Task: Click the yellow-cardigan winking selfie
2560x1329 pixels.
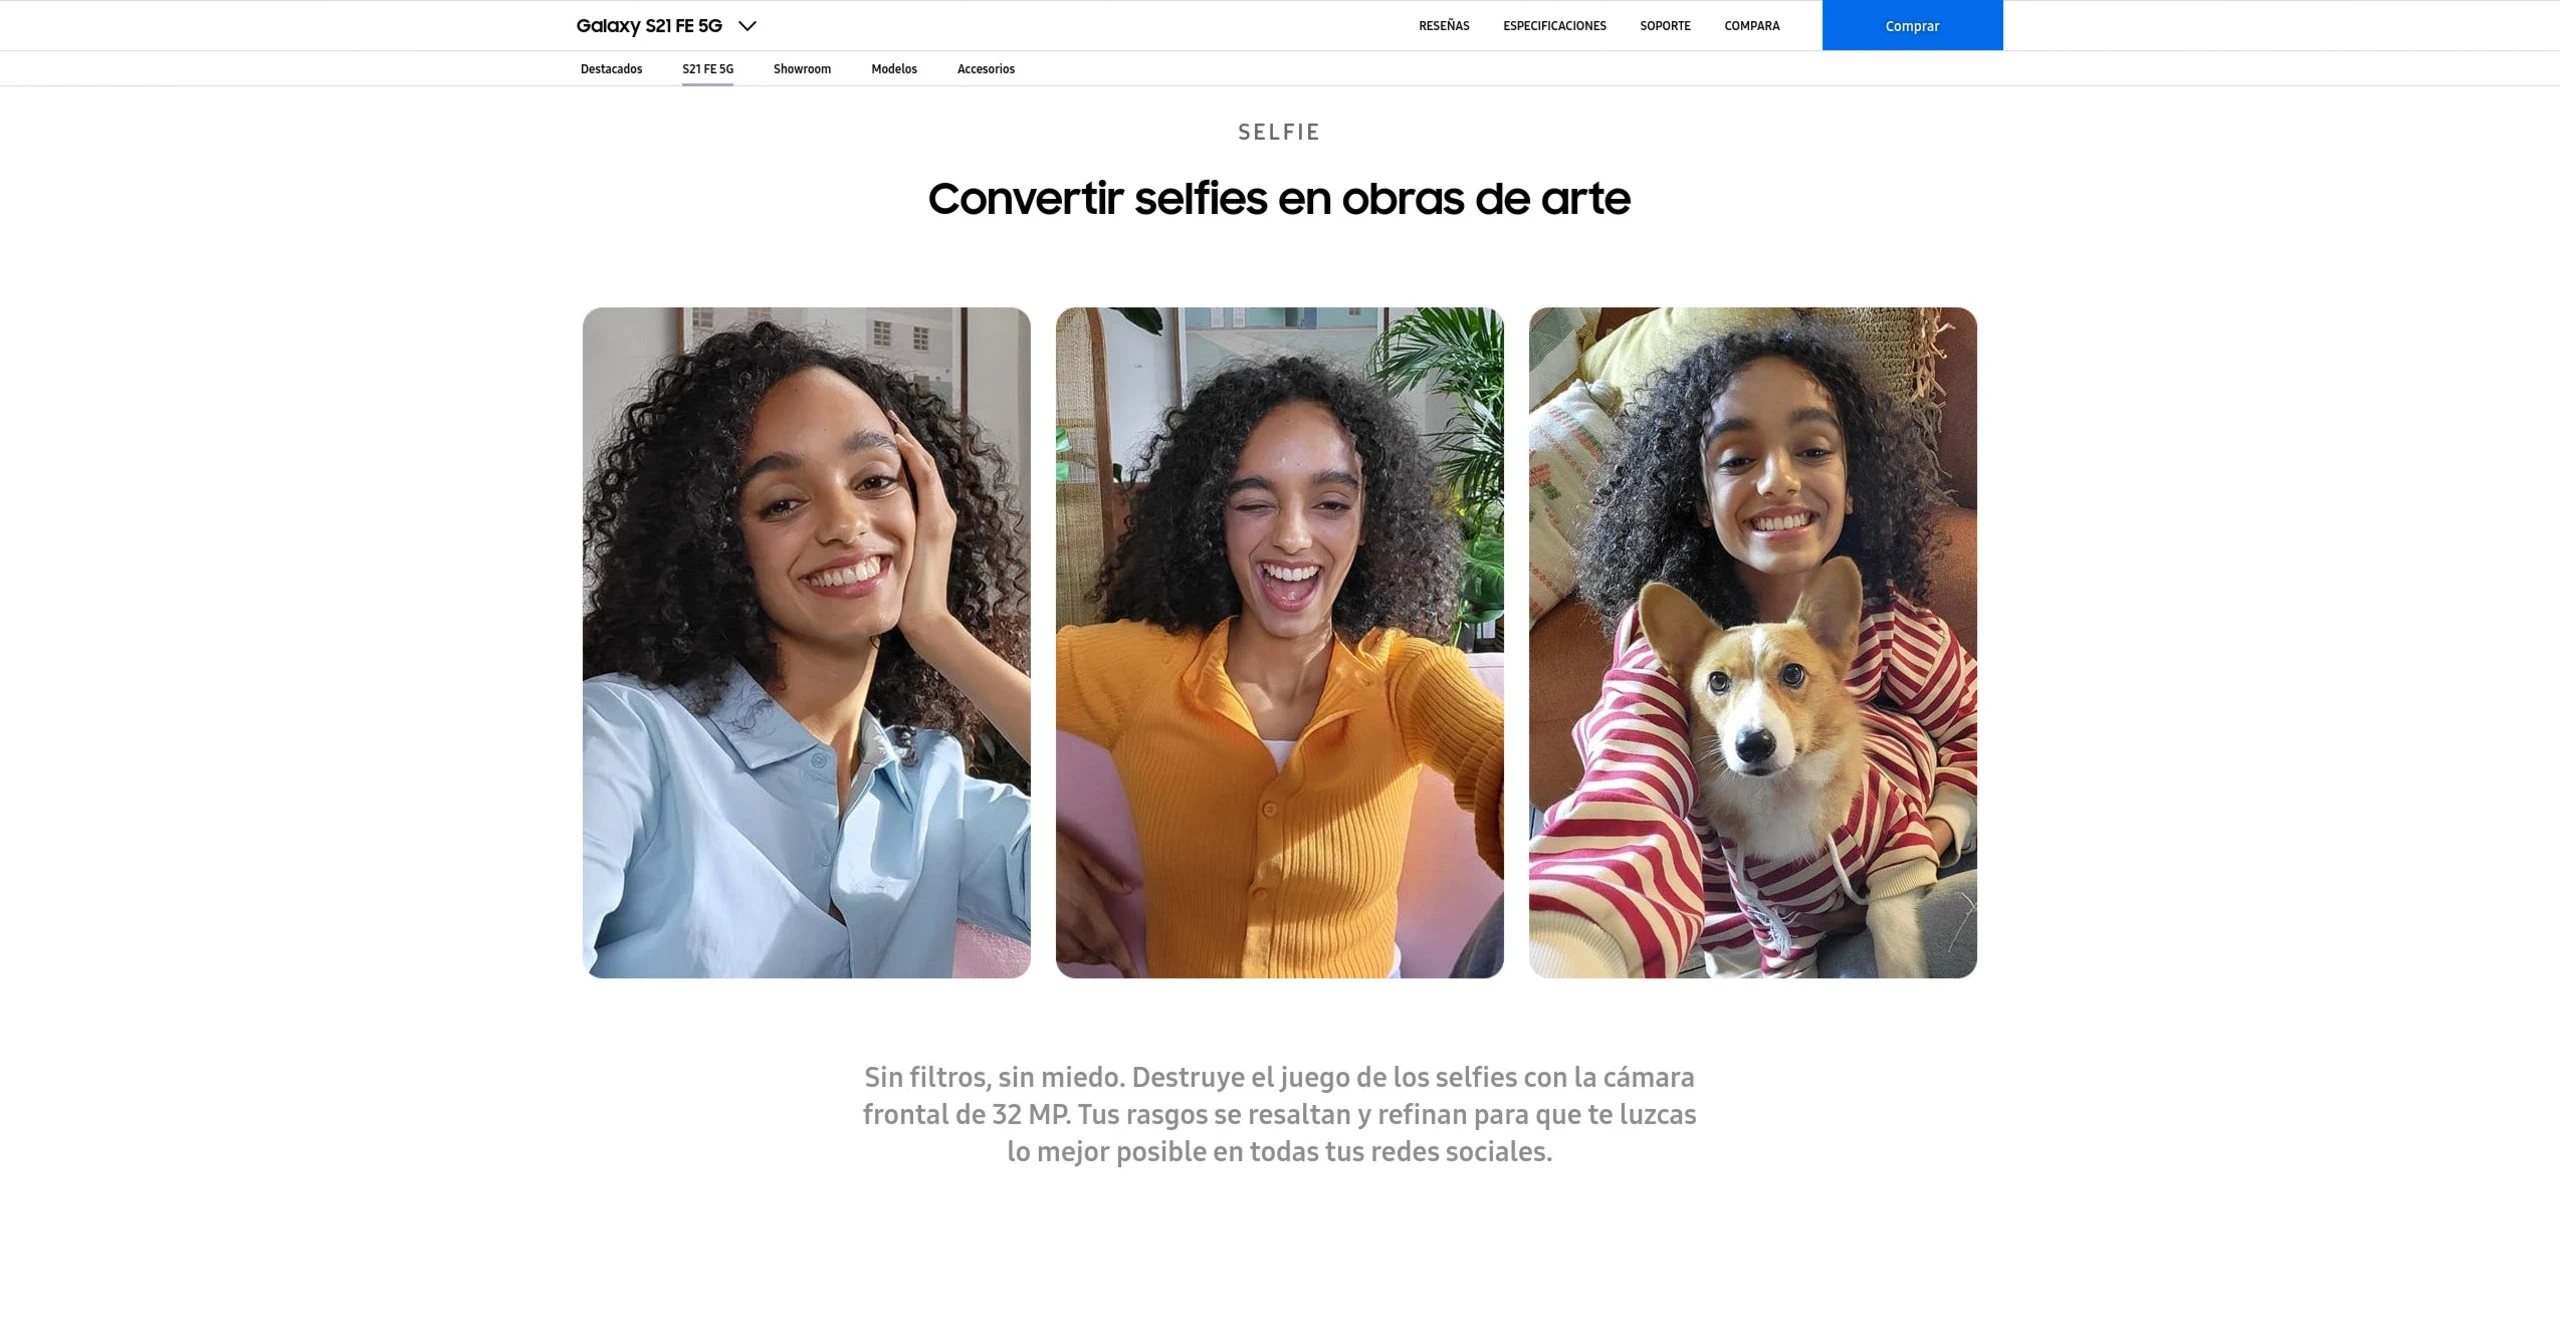Action: [1279, 642]
